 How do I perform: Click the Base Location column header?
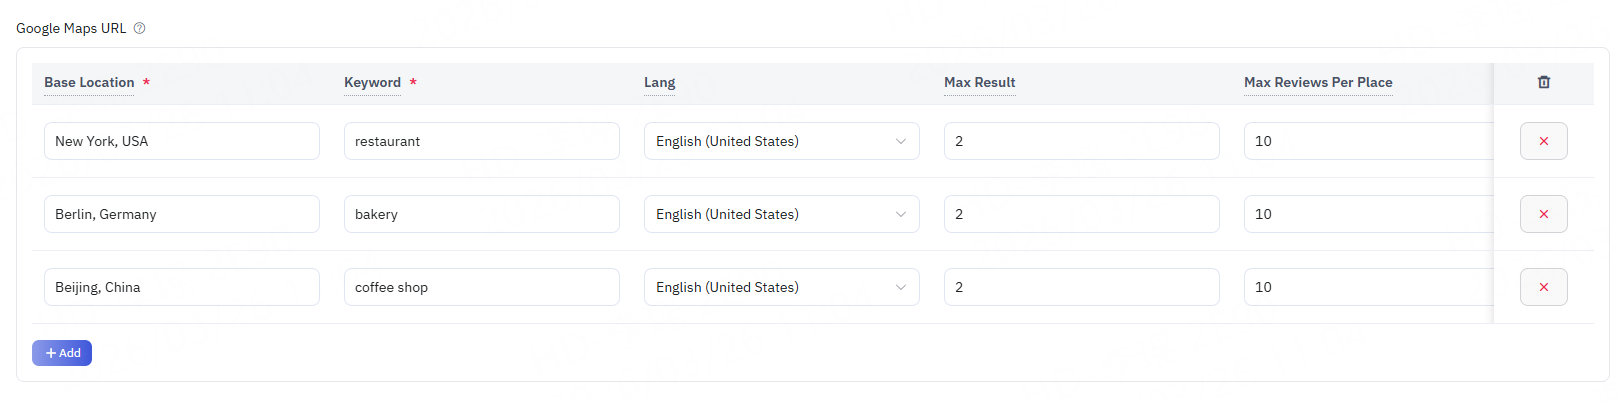89,82
